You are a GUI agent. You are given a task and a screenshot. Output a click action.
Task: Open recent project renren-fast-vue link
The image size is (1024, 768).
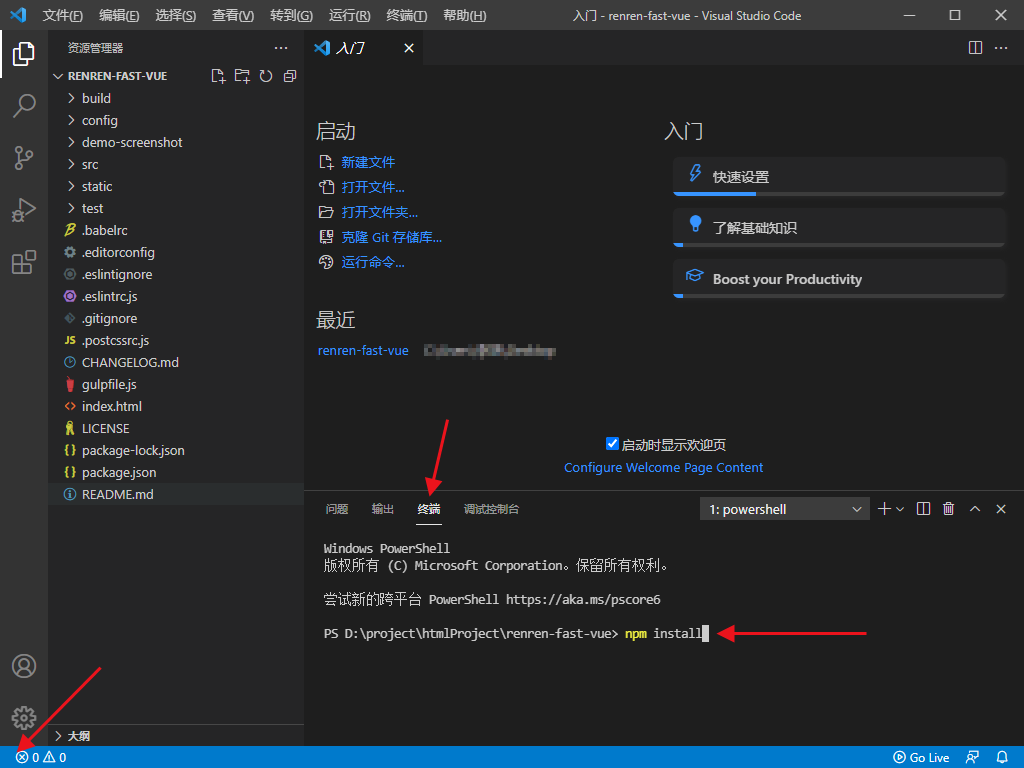[x=363, y=351]
